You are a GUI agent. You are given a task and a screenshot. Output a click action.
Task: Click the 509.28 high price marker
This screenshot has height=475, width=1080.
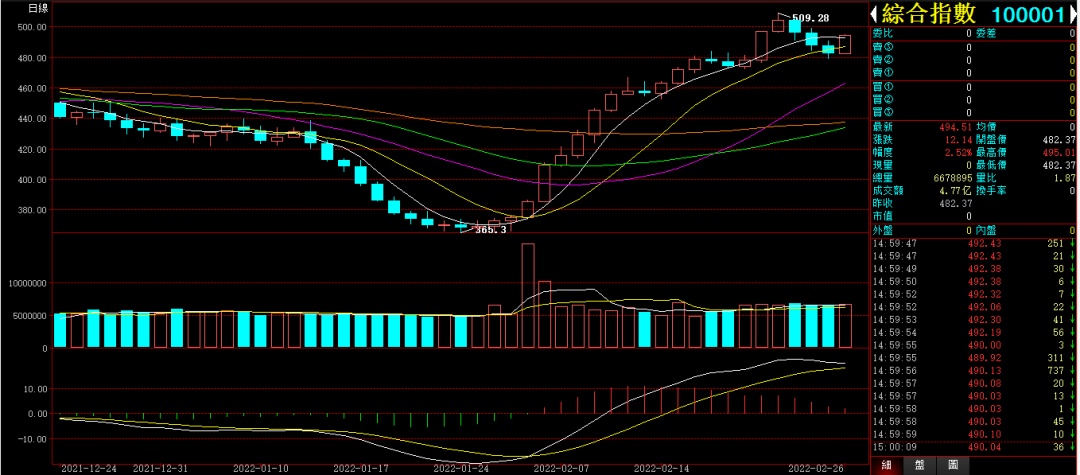[x=810, y=17]
